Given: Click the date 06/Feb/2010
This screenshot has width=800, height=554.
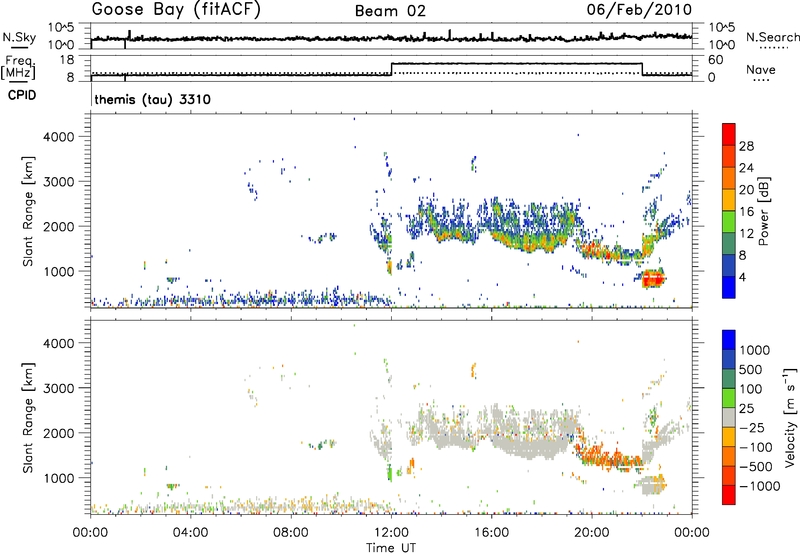Looking at the screenshot, I should point(639,10).
